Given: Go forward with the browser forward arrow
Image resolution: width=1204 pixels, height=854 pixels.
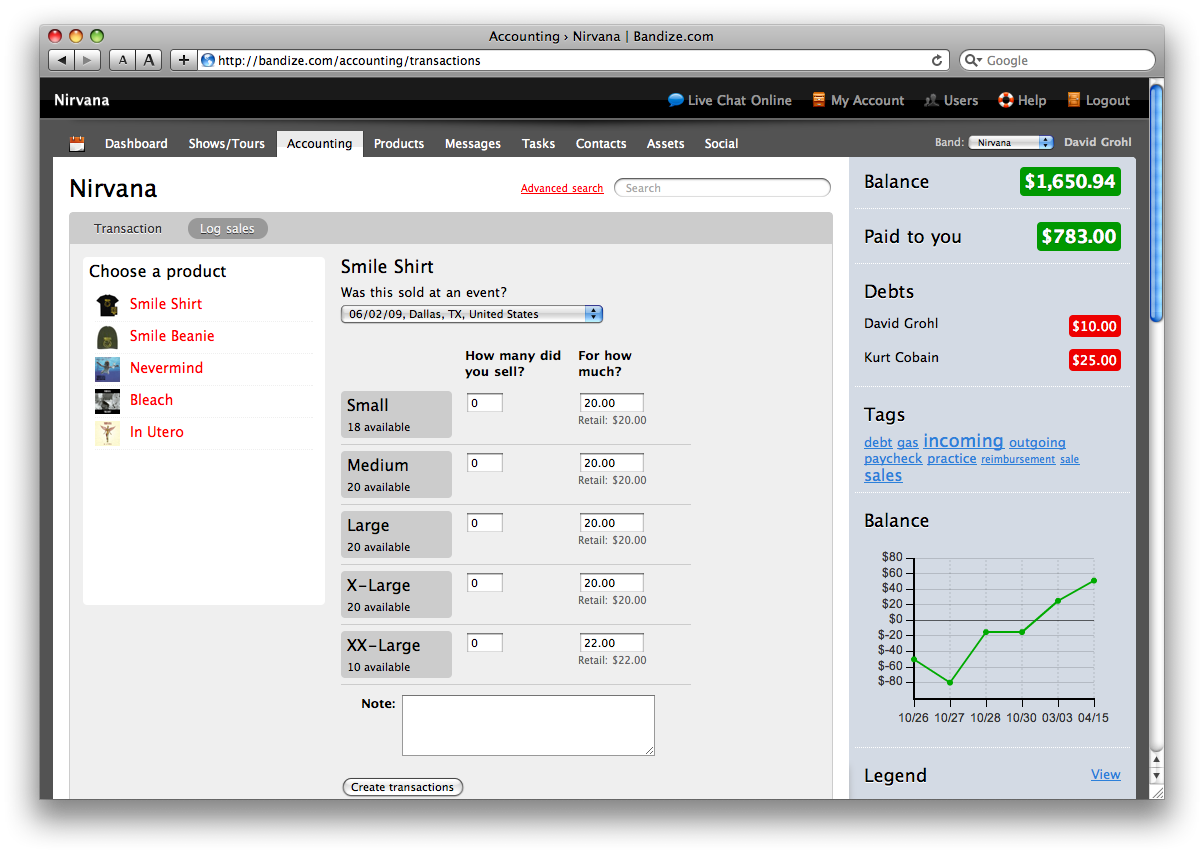Looking at the screenshot, I should coord(88,60).
